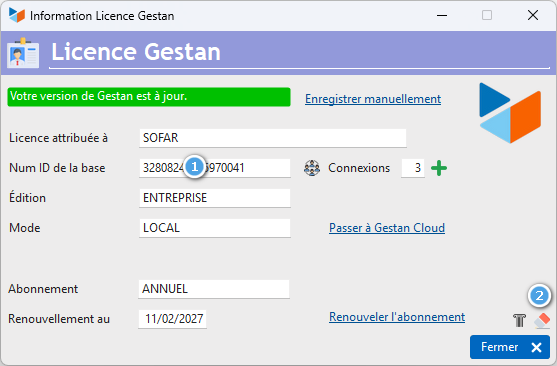
Task: Click the Num ID de la base field
Action: 215,168
